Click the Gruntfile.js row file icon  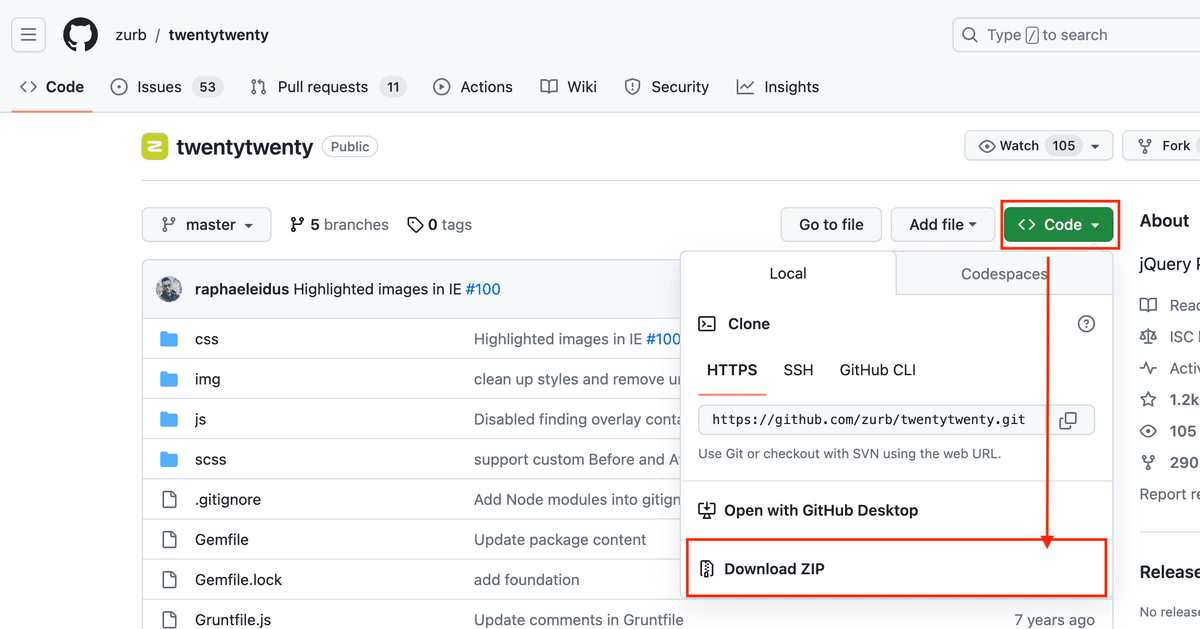click(x=169, y=620)
